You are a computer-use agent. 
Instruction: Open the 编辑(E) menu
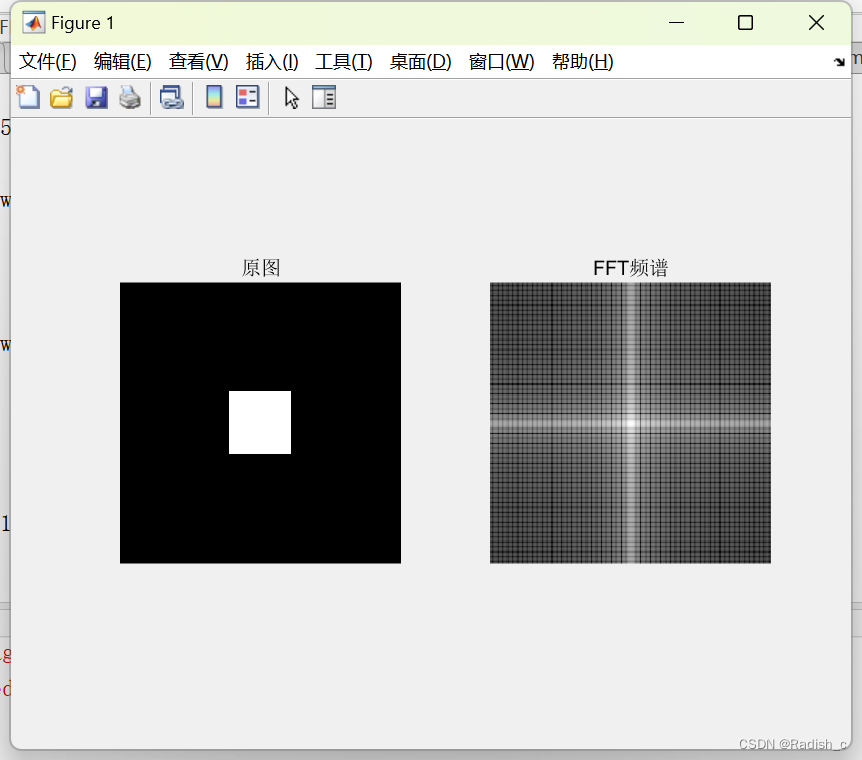point(122,62)
